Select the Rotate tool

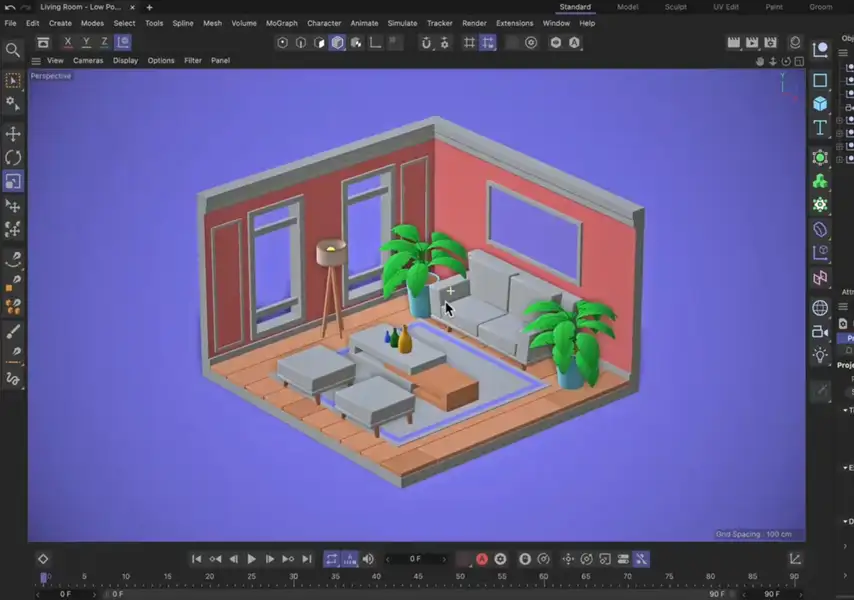tap(13, 156)
